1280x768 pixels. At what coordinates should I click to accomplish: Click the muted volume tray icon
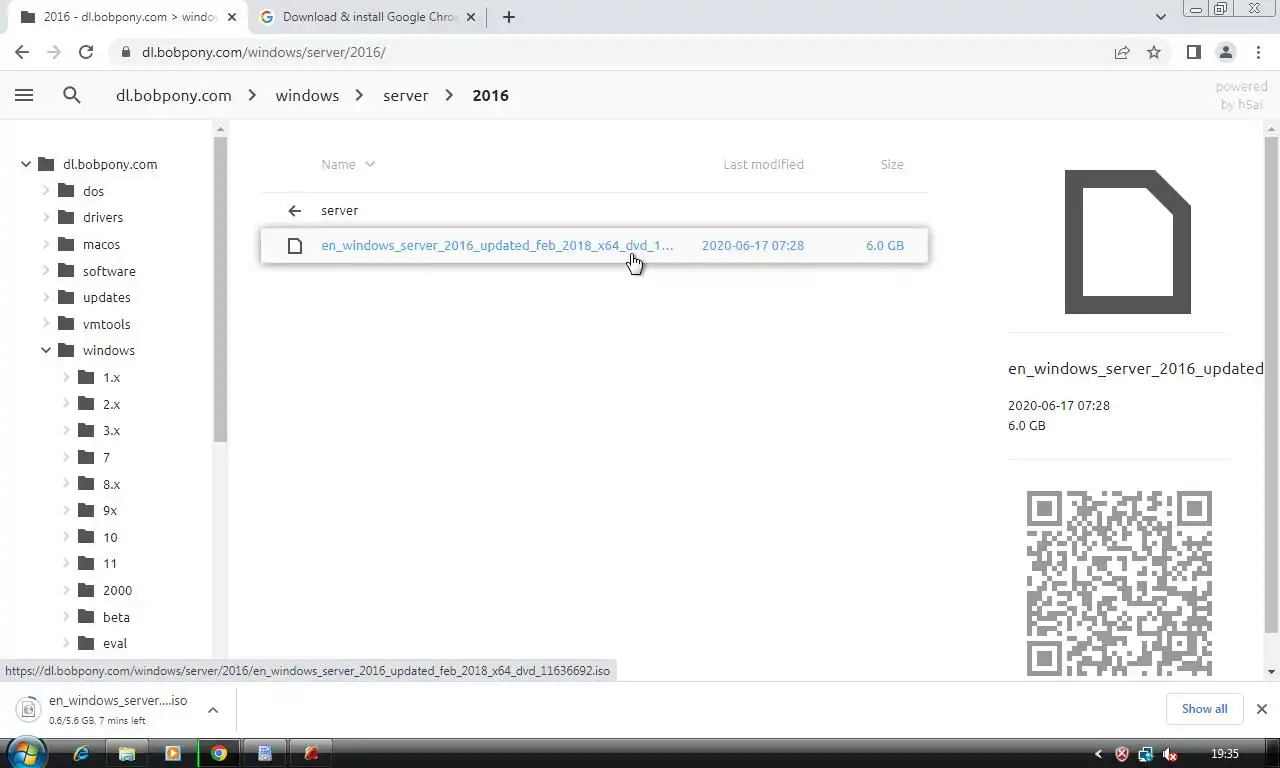pos(1169,754)
